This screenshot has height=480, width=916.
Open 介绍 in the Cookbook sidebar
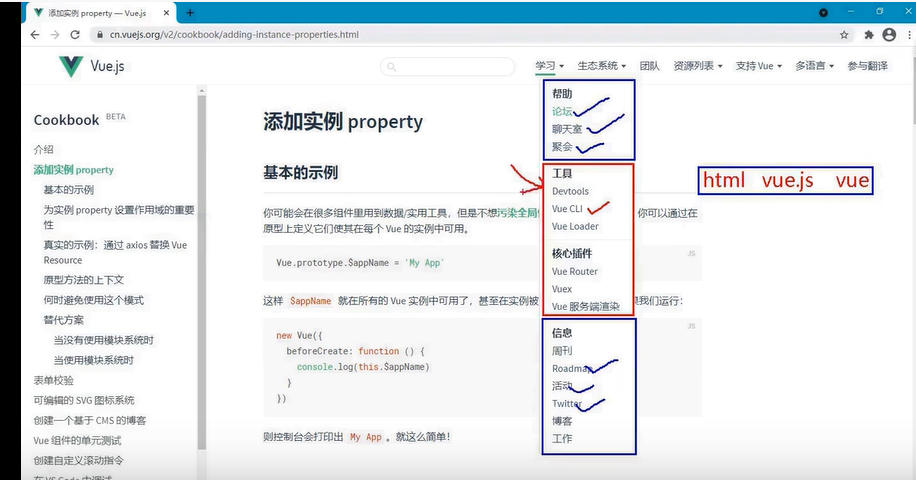click(x=44, y=149)
